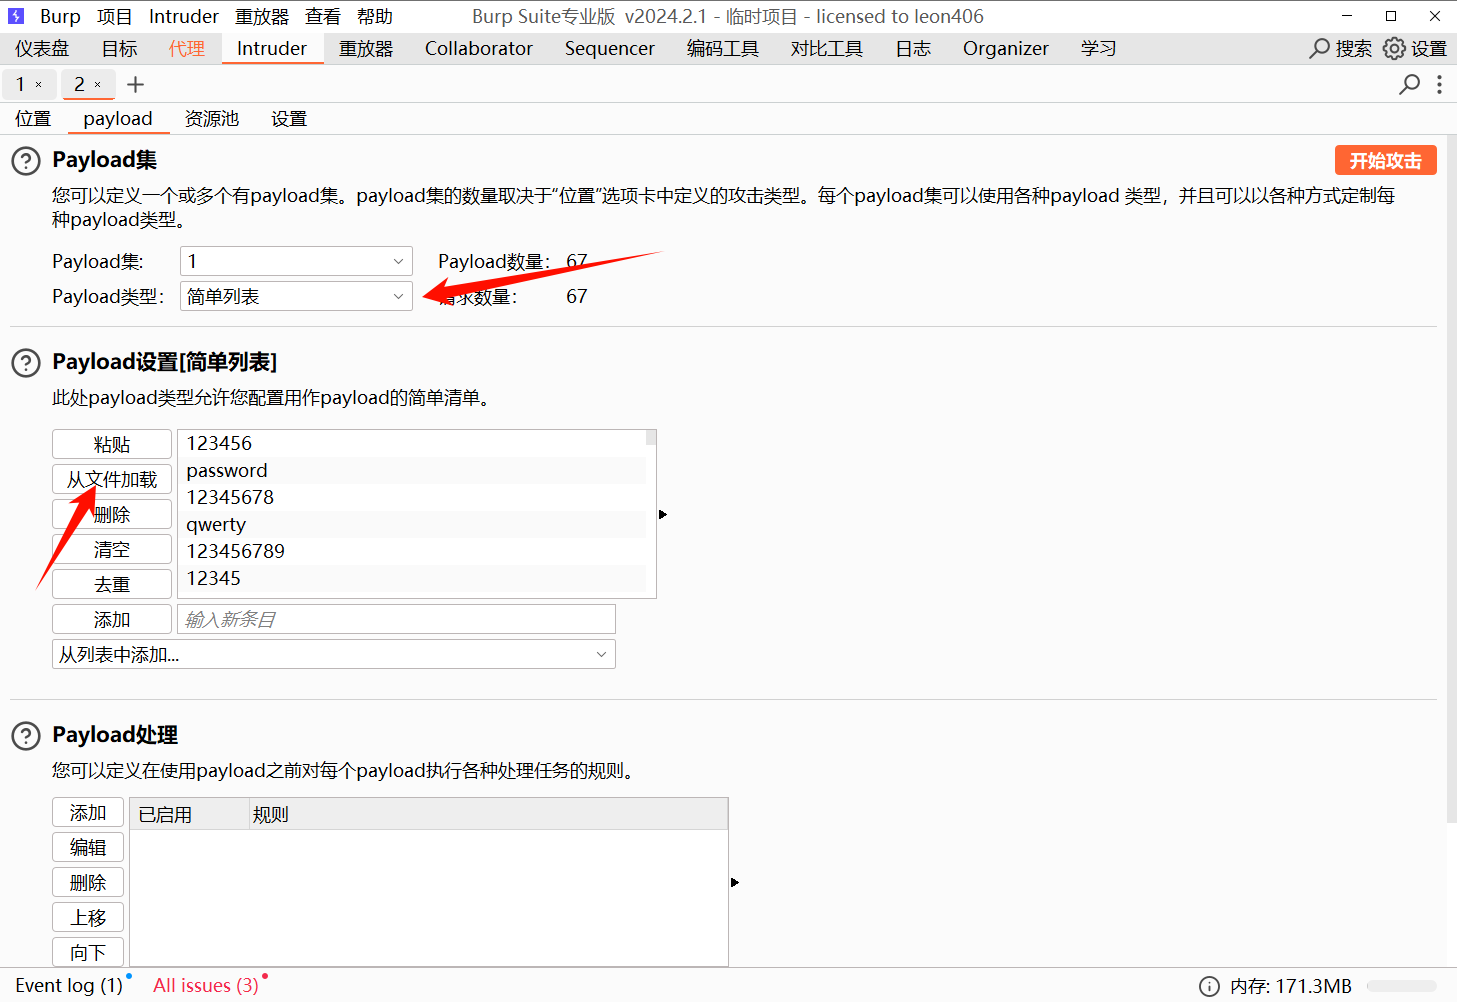Switch to the Organizer tab

click(x=1006, y=48)
